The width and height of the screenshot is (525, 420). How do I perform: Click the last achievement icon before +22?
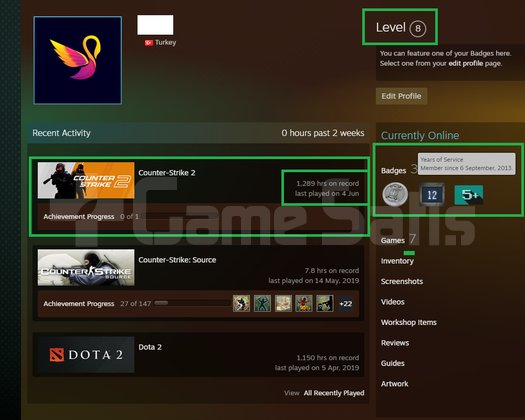coord(325,304)
